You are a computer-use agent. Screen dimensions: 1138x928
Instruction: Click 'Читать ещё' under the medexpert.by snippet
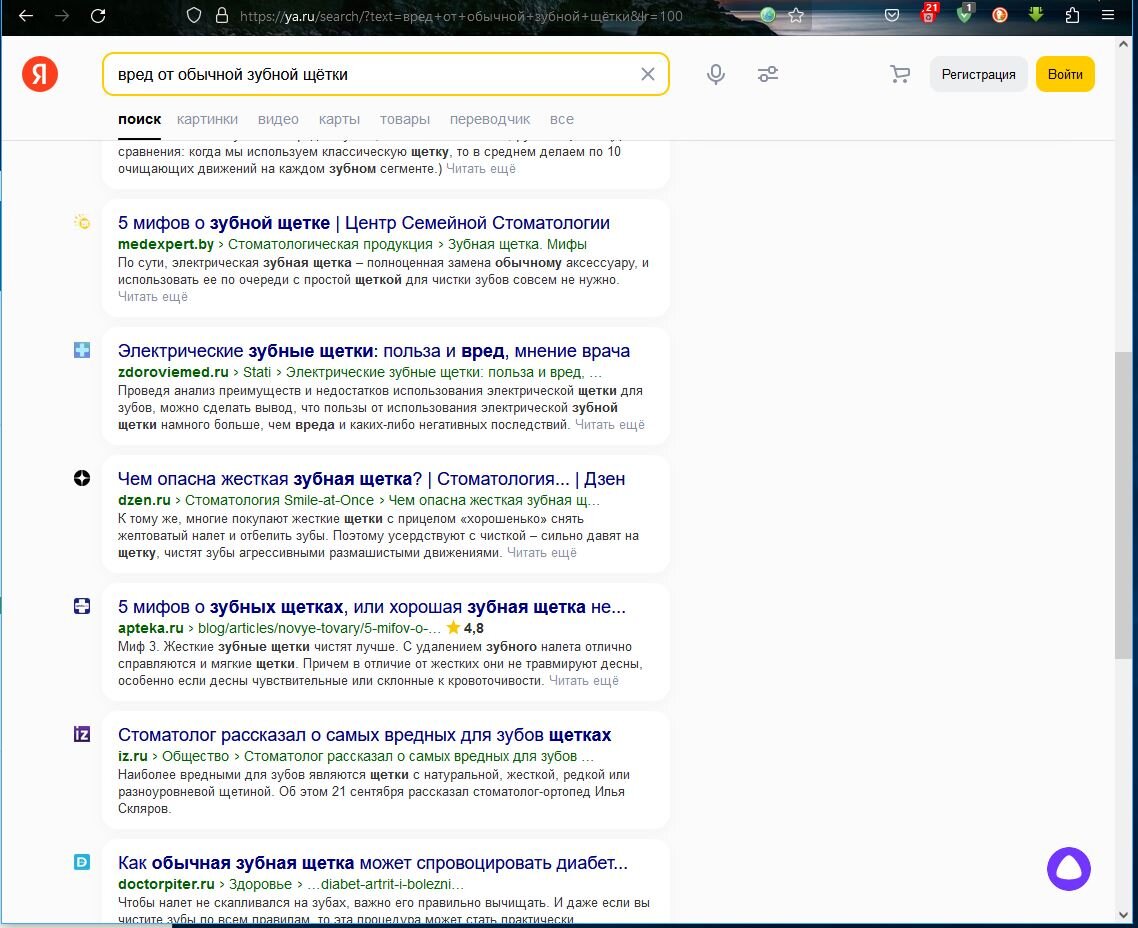point(152,297)
